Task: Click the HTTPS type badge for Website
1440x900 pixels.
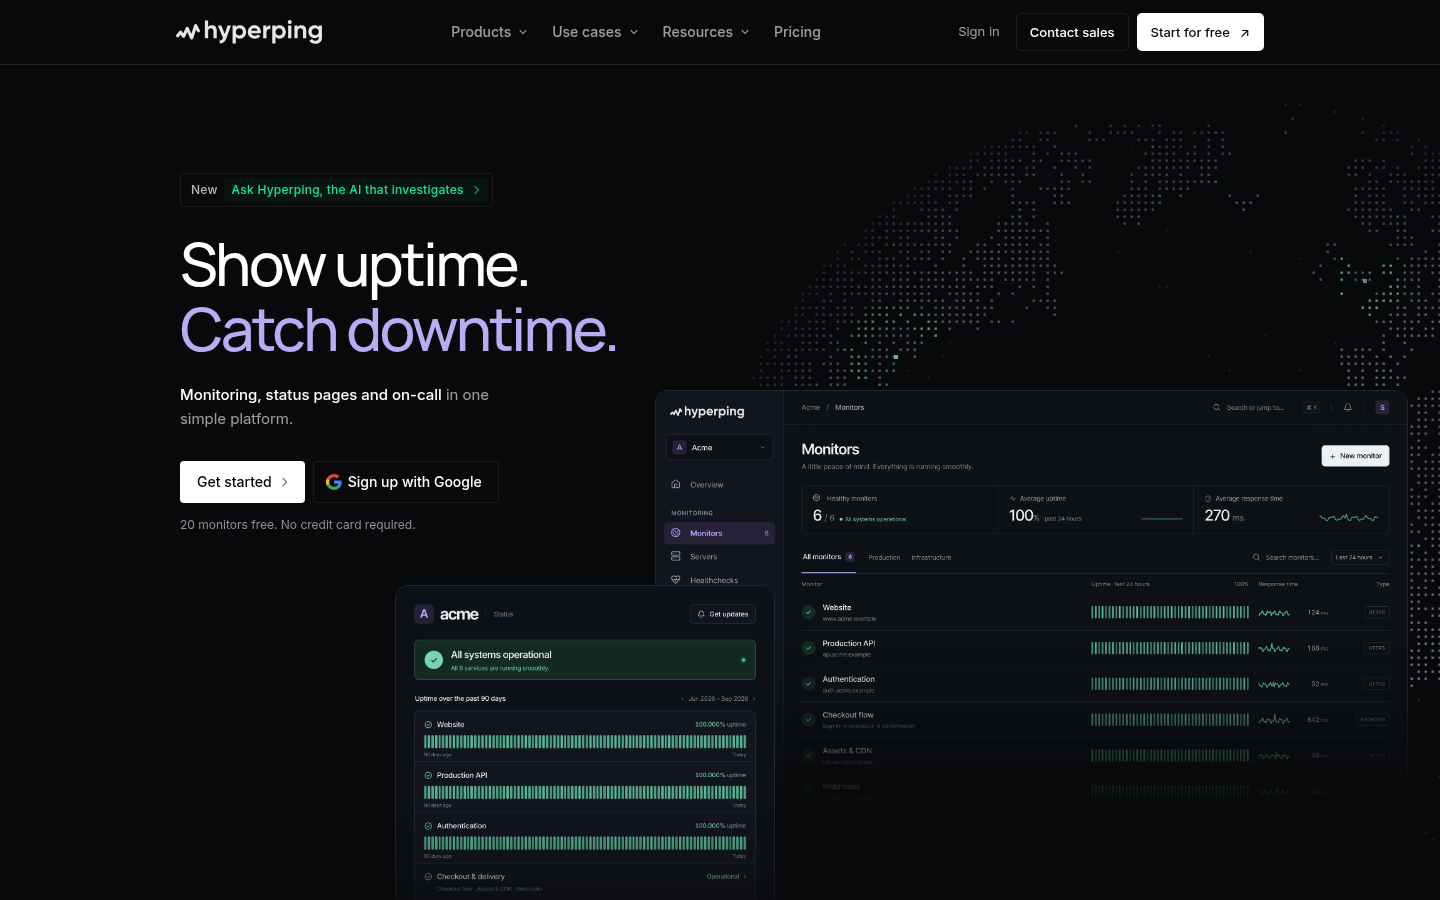Action: 1377,612
